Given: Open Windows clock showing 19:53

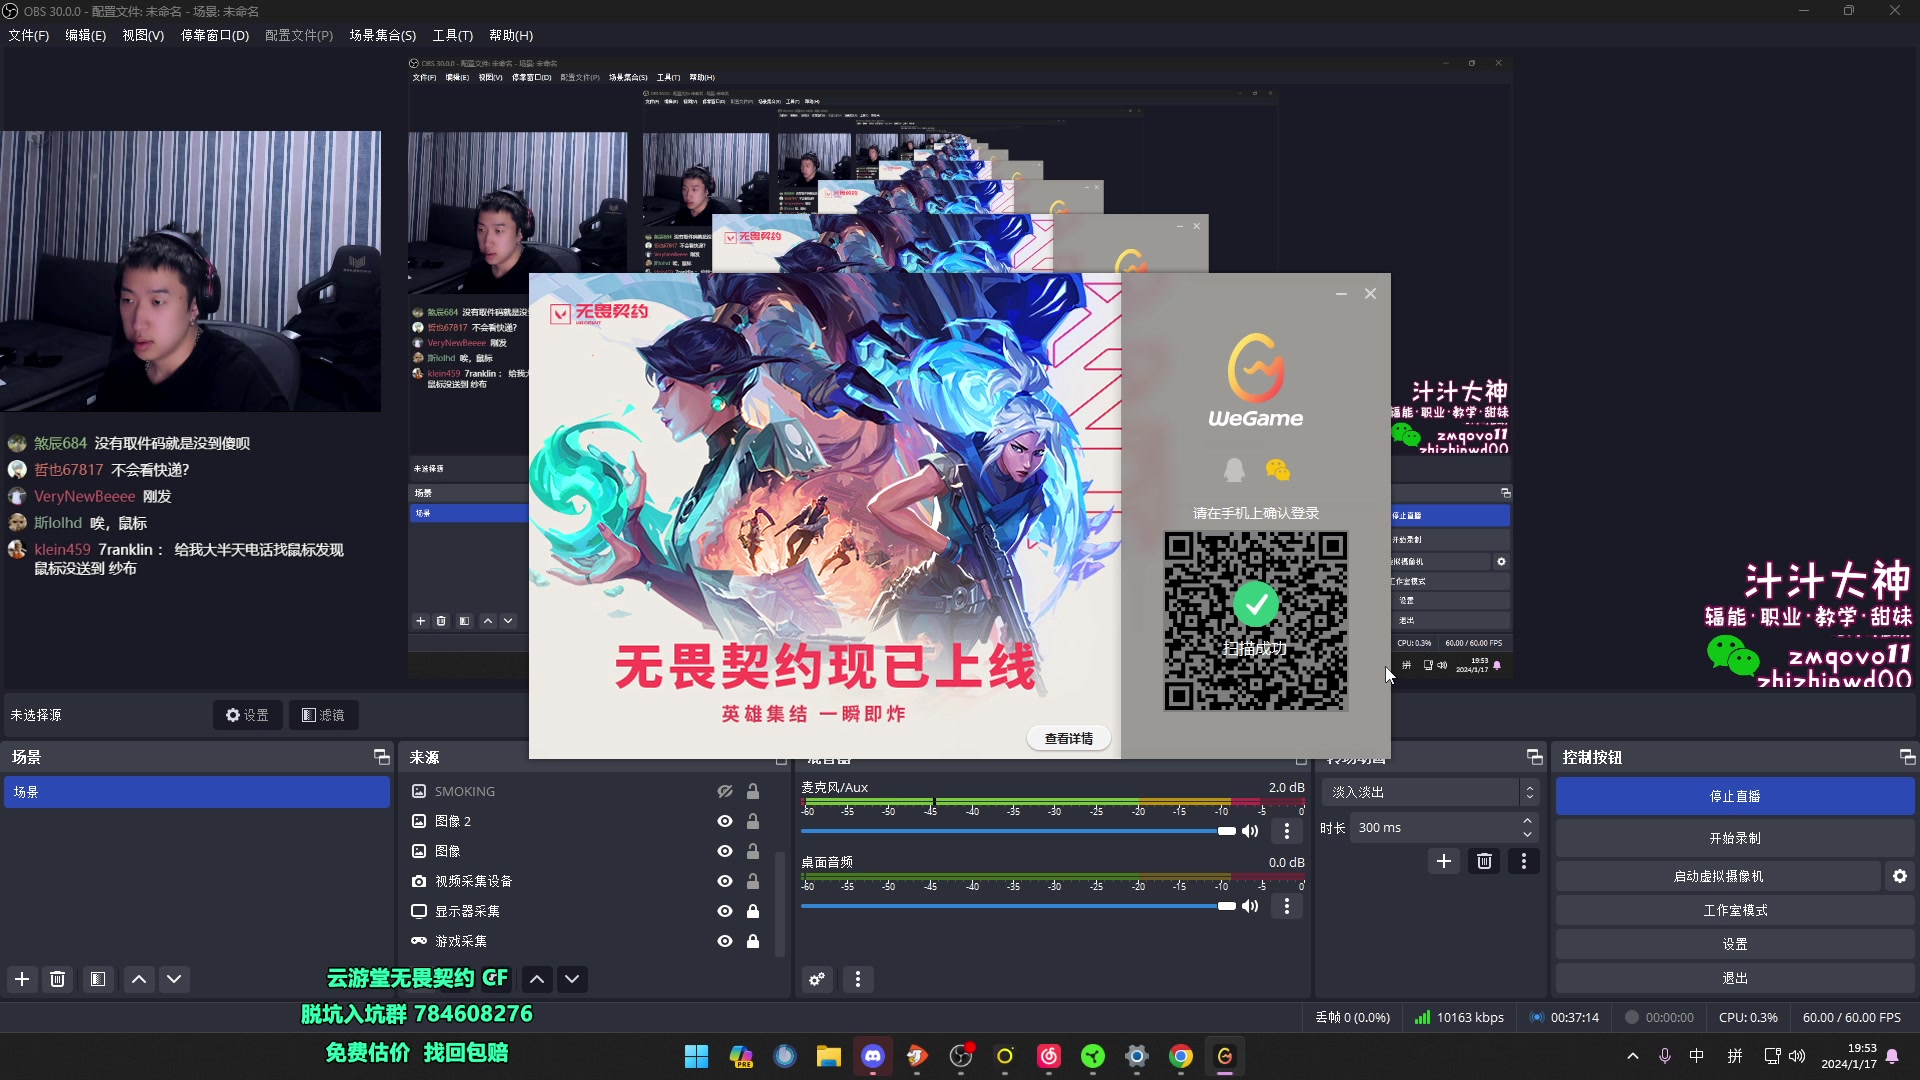Looking at the screenshot, I should (1849, 1056).
